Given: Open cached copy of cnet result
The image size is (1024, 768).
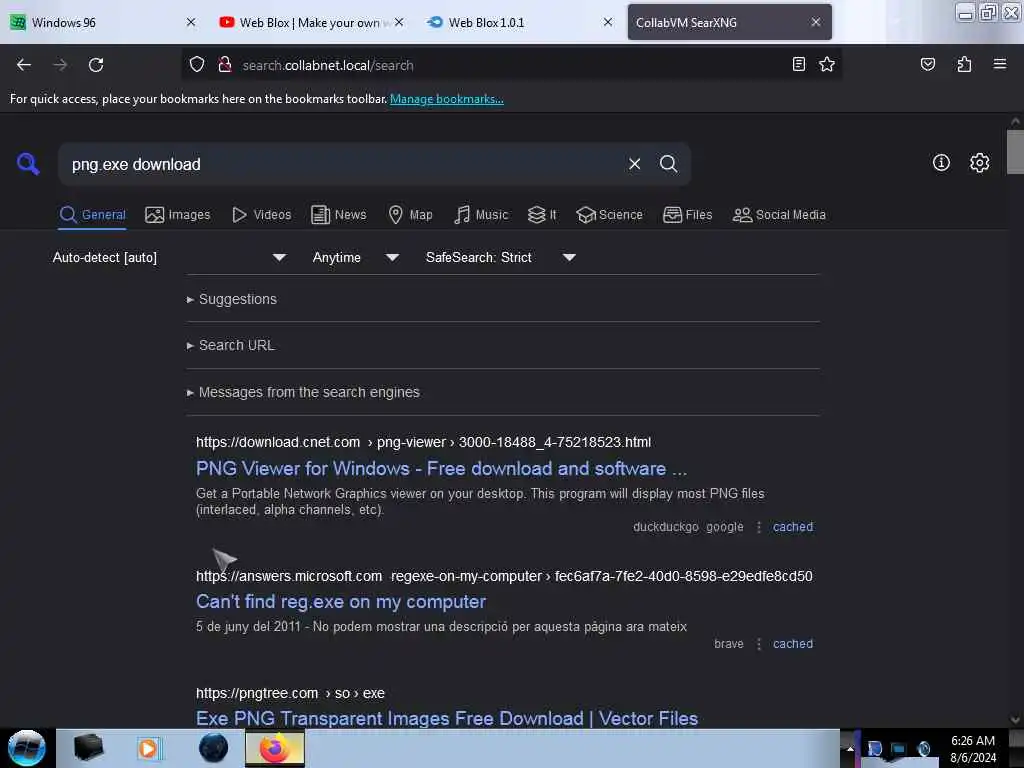Looking at the screenshot, I should pyautogui.click(x=793, y=527).
